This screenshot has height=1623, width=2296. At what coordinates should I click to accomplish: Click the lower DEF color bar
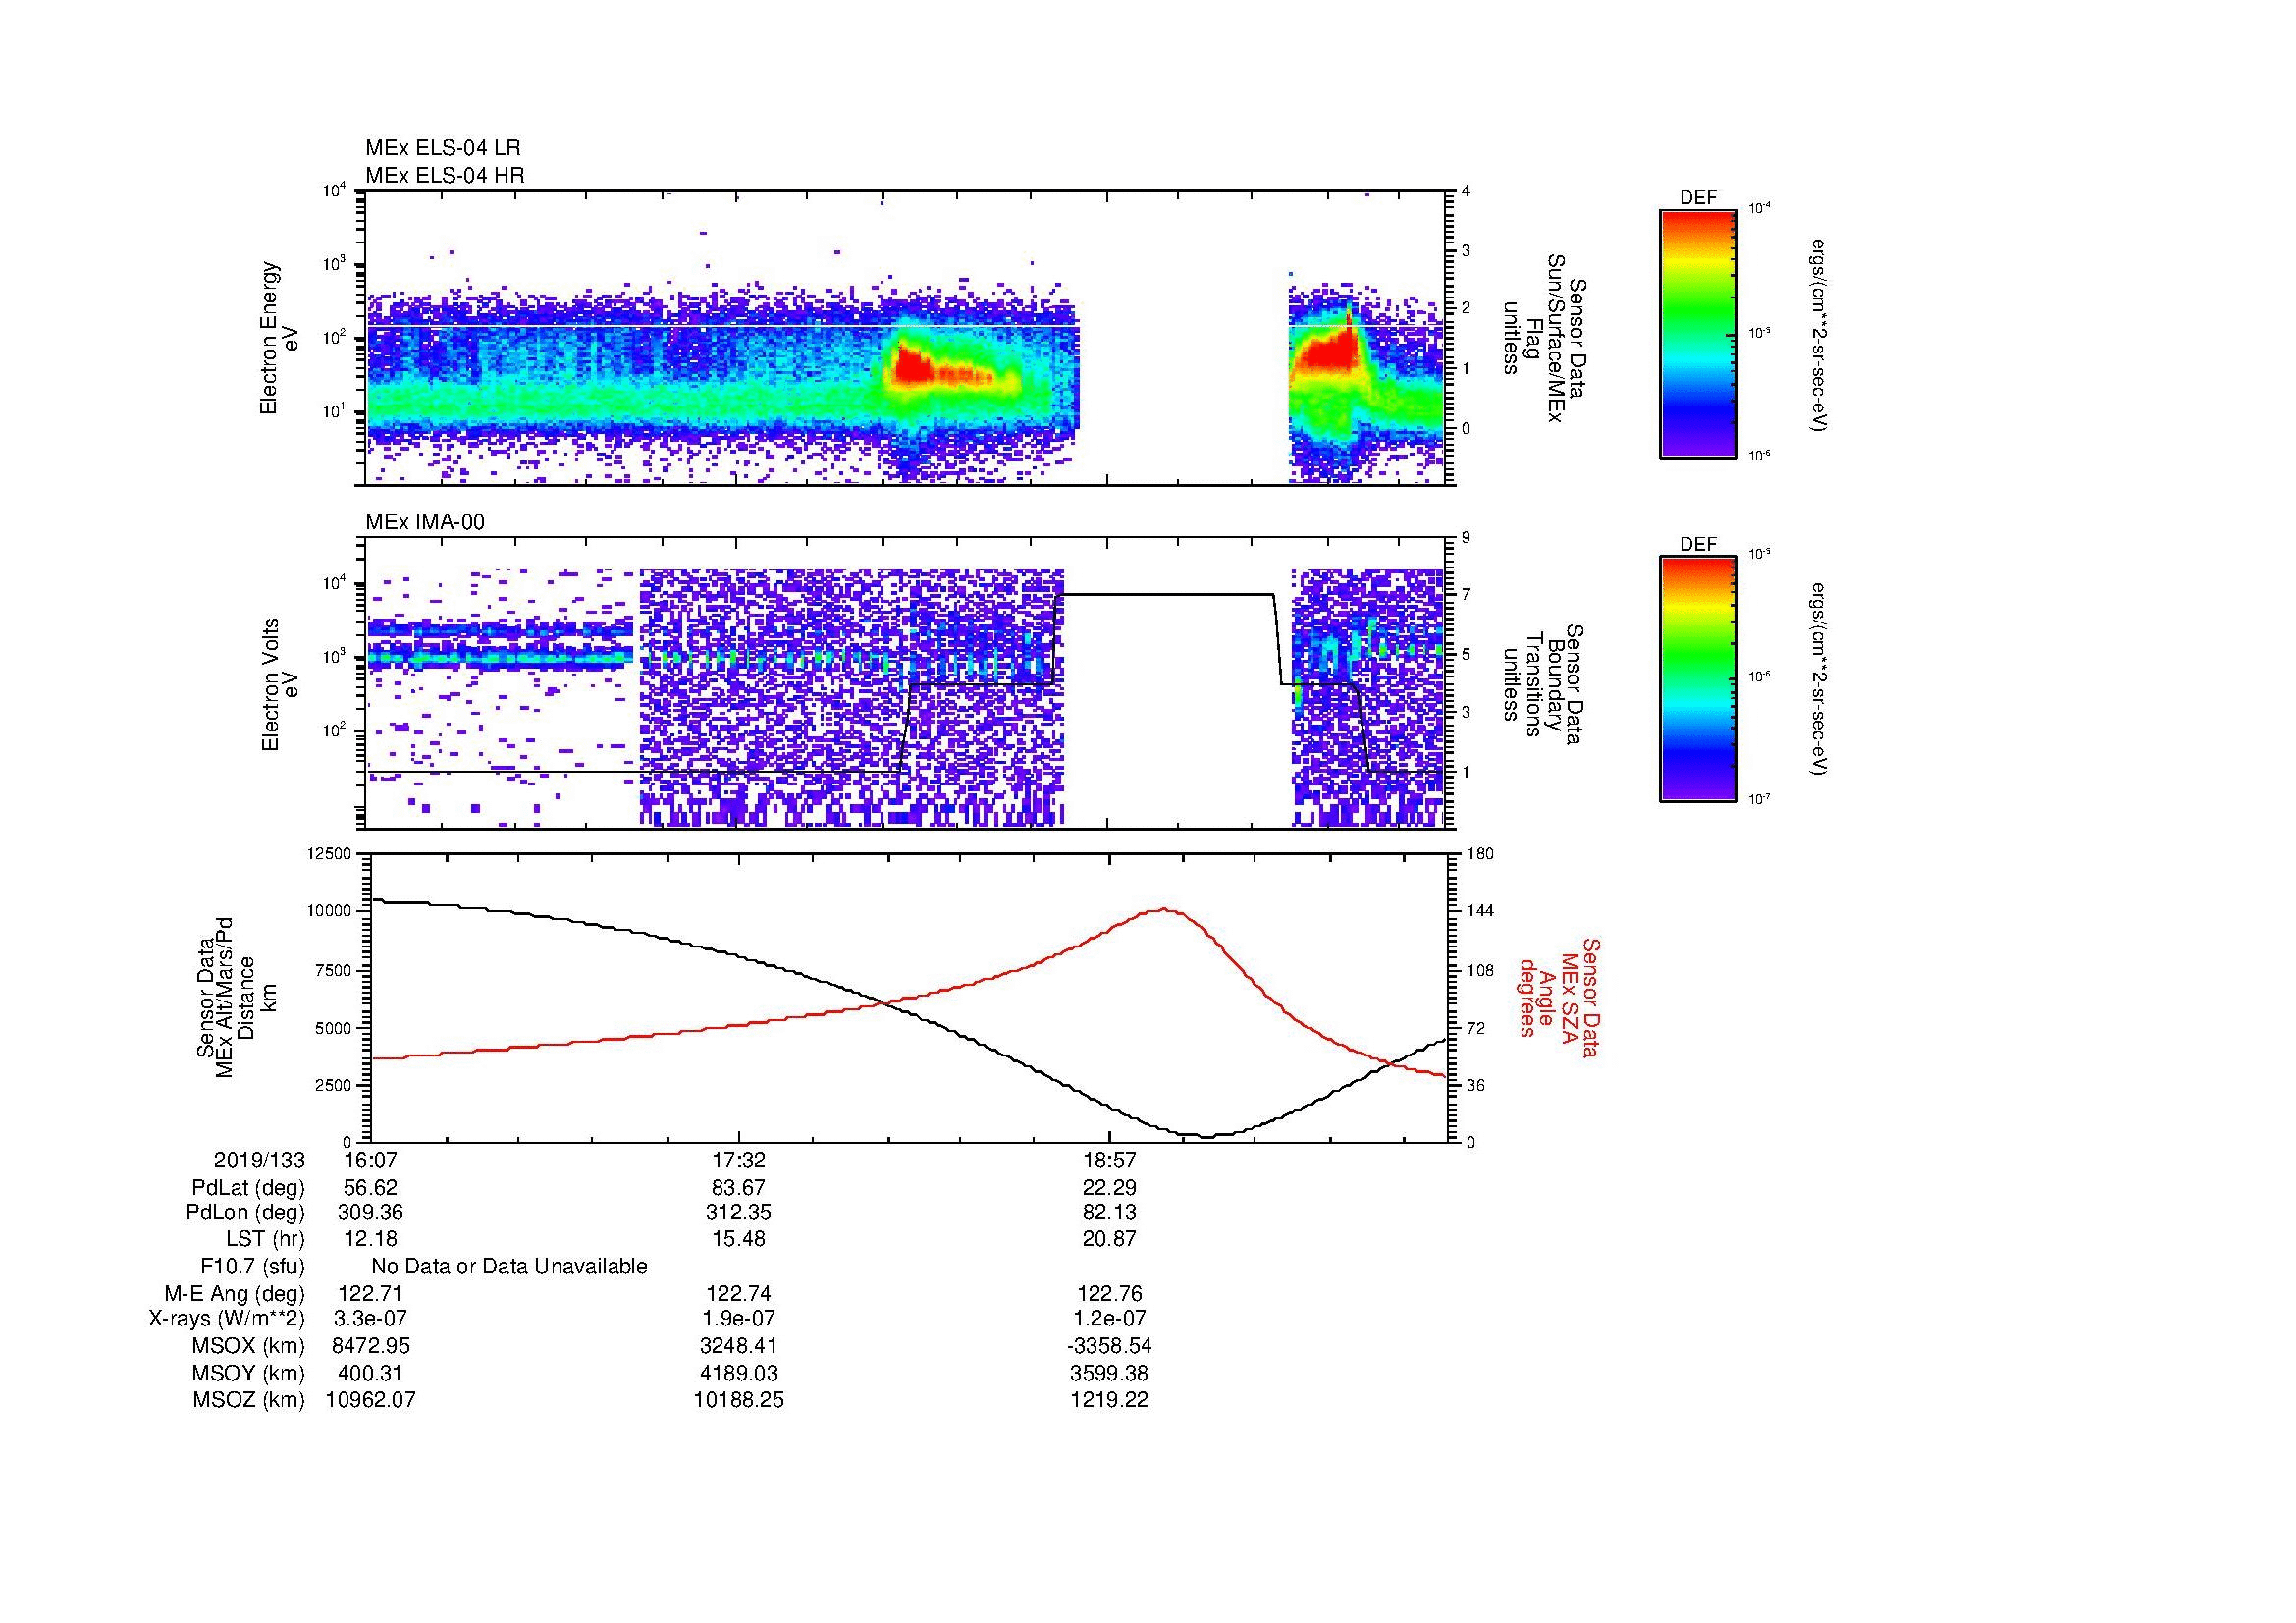1698,679
